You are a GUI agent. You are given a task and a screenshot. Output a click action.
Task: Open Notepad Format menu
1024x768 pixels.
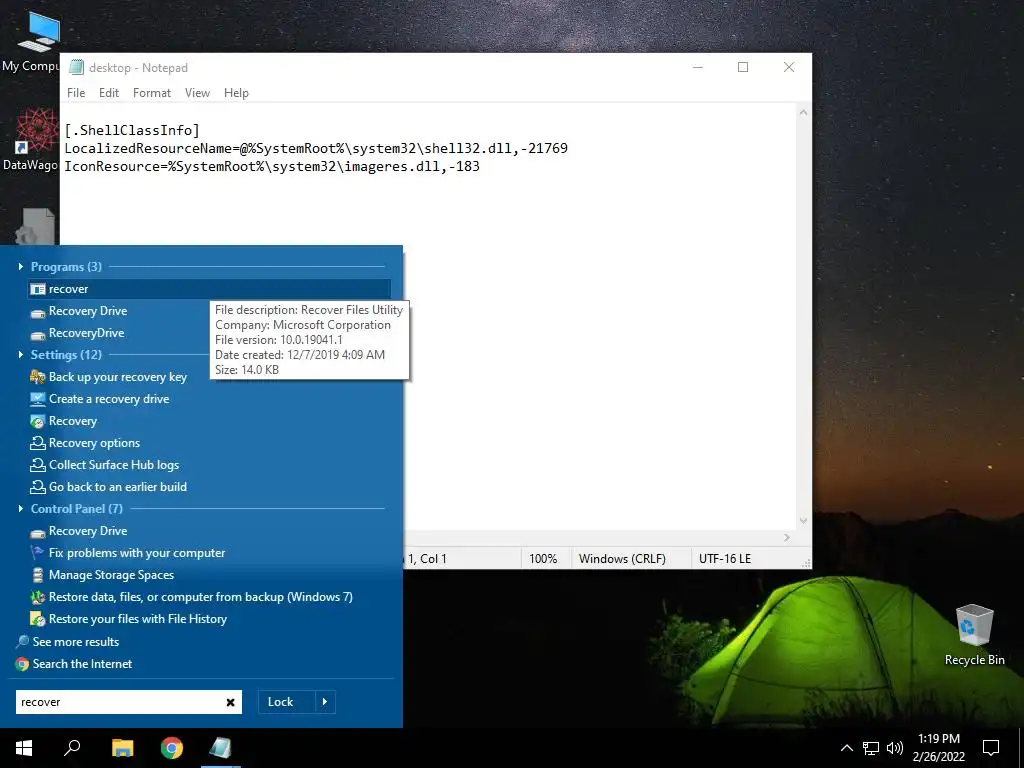pos(152,93)
